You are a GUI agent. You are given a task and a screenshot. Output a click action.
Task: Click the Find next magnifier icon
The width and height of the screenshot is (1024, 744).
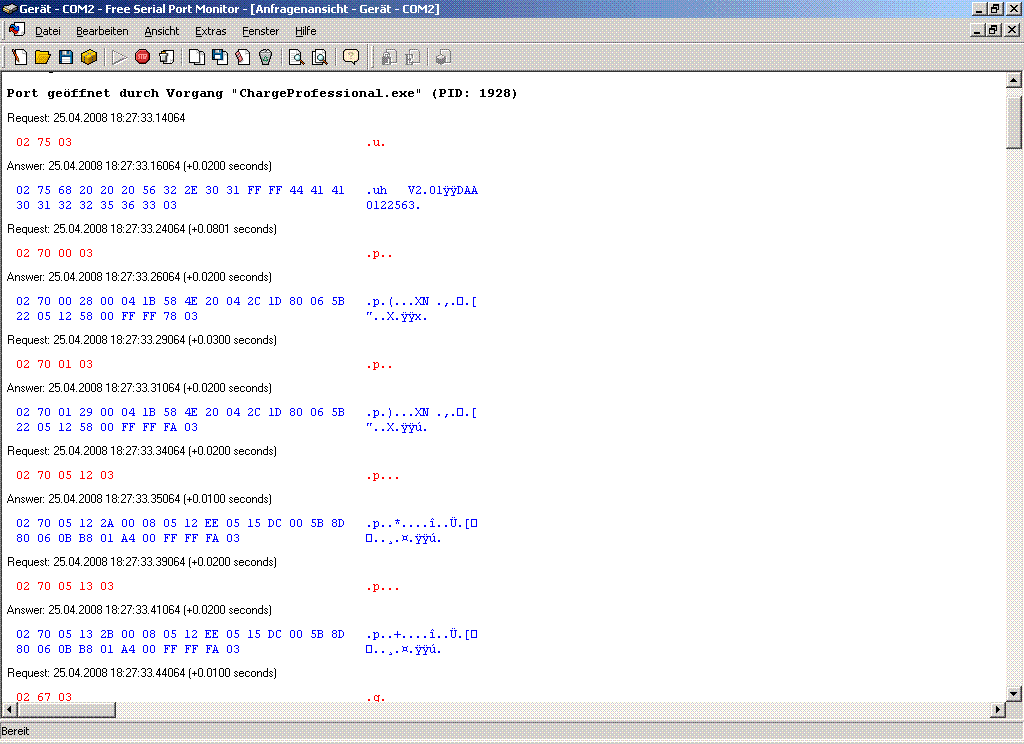pos(320,57)
